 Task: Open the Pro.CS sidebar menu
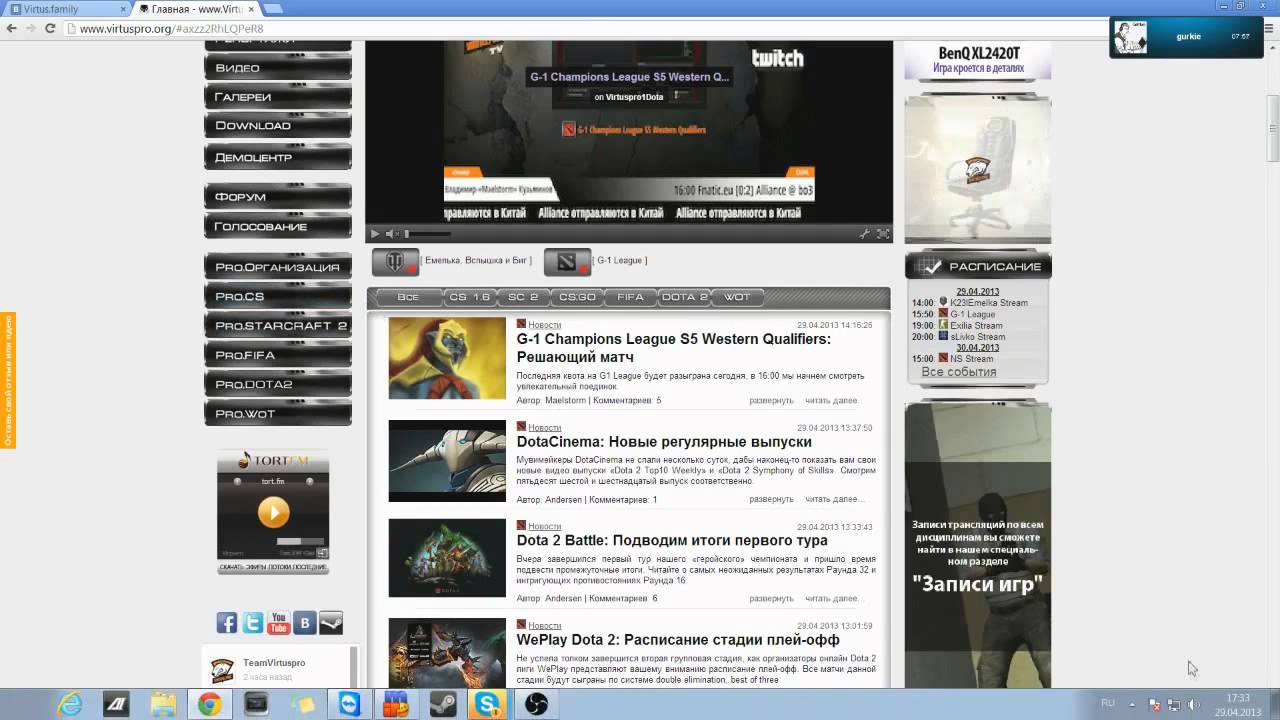coord(278,297)
